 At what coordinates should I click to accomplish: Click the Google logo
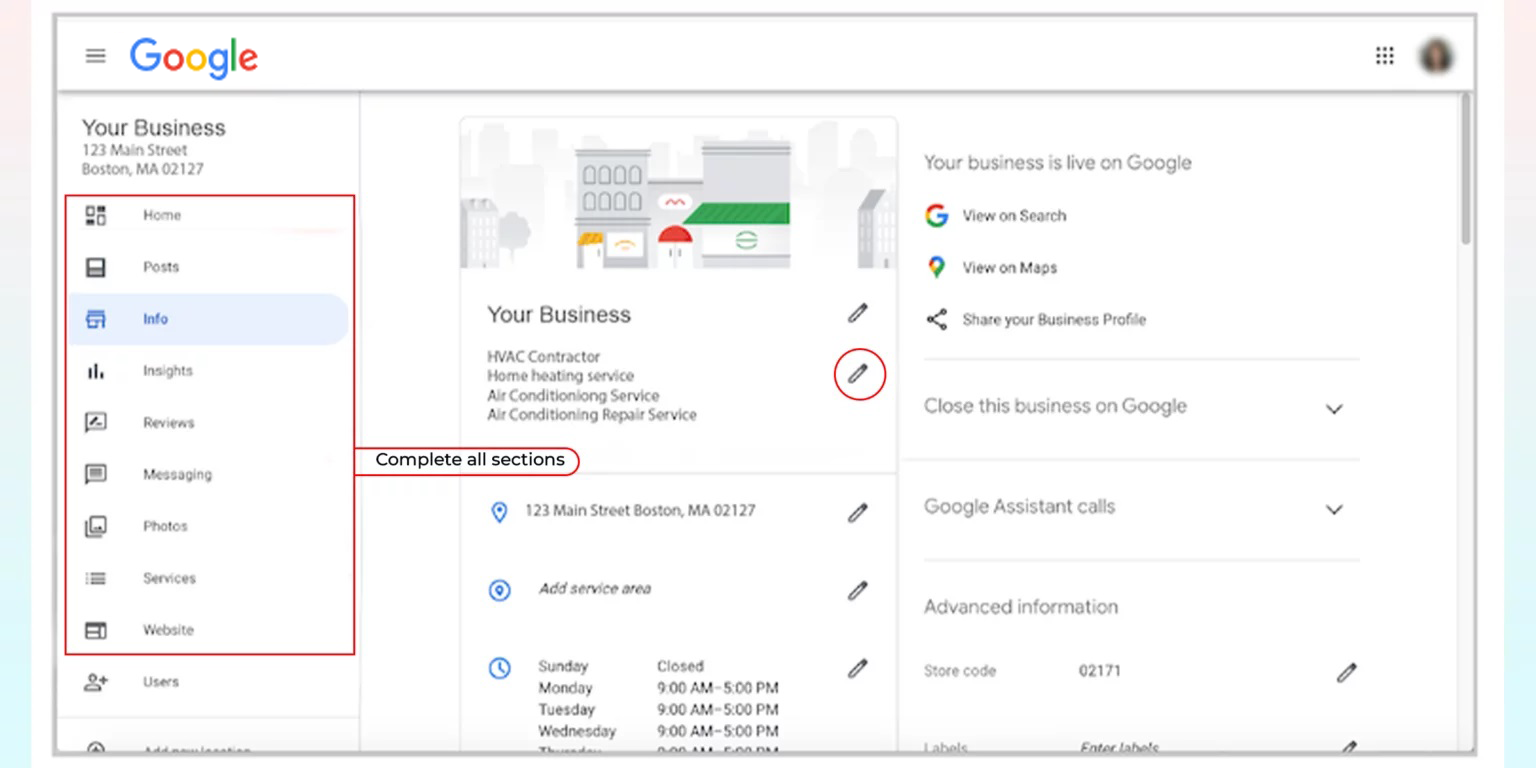click(194, 58)
